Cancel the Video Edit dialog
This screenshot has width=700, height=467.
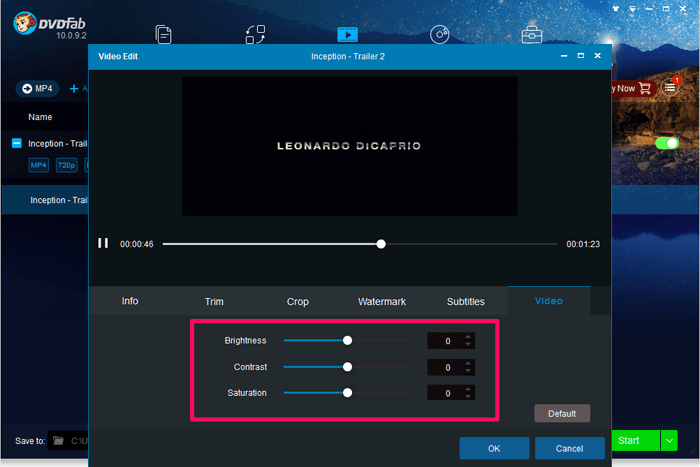pyautogui.click(x=570, y=448)
